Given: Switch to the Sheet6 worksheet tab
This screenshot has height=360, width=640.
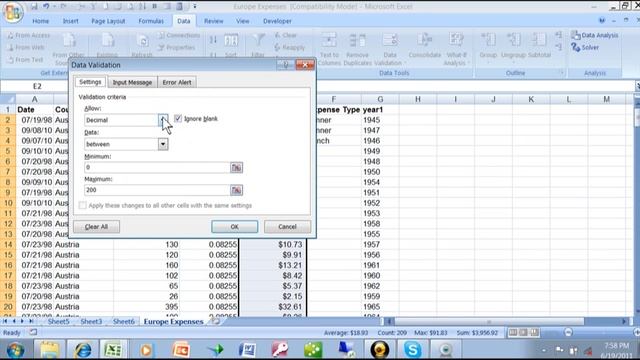Looking at the screenshot, I should click(124, 322).
